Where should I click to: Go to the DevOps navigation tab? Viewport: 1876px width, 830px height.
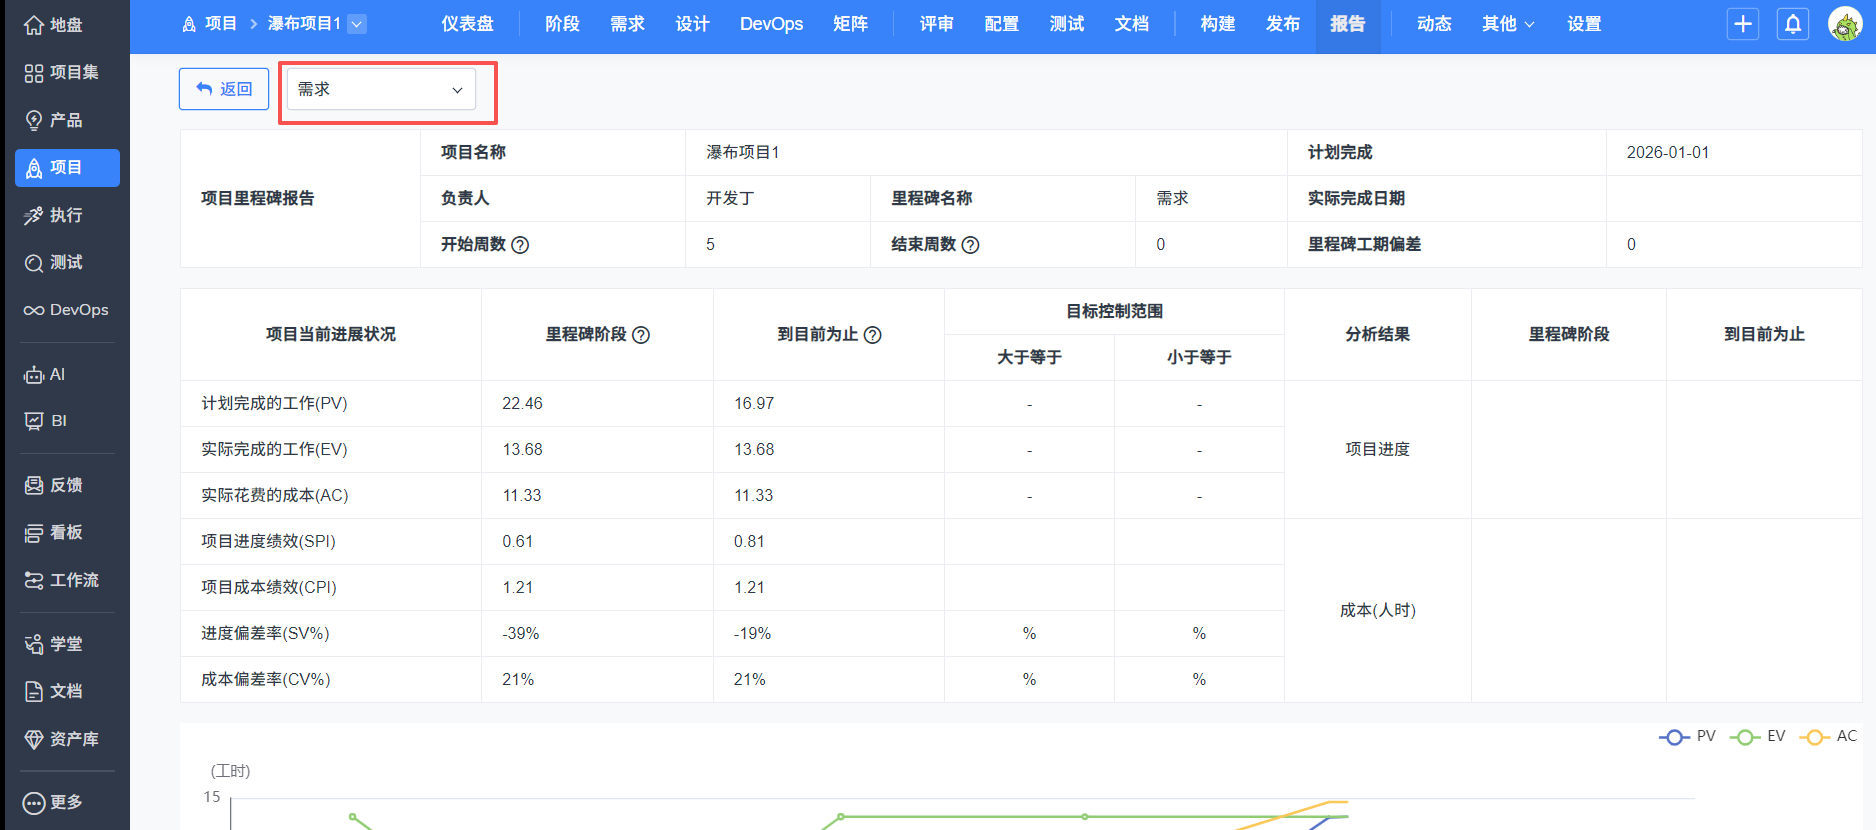pos(771,24)
